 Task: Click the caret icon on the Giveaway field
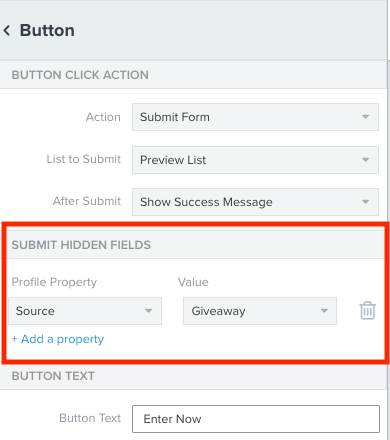click(324, 311)
